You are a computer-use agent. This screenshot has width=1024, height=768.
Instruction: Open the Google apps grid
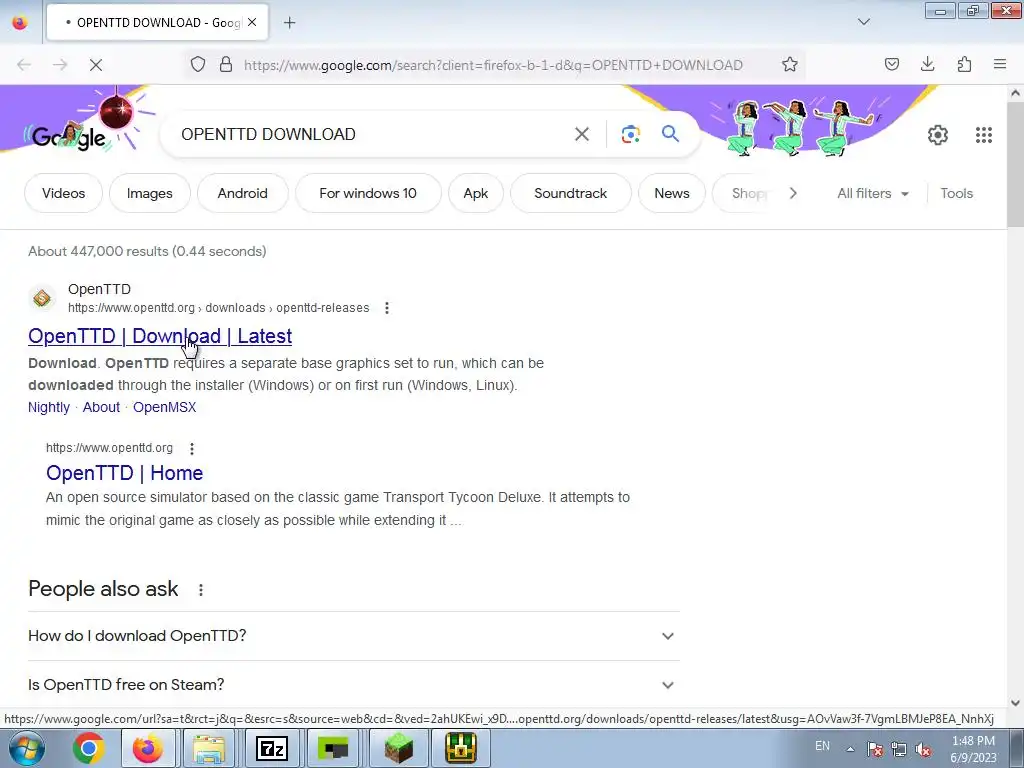(x=984, y=135)
